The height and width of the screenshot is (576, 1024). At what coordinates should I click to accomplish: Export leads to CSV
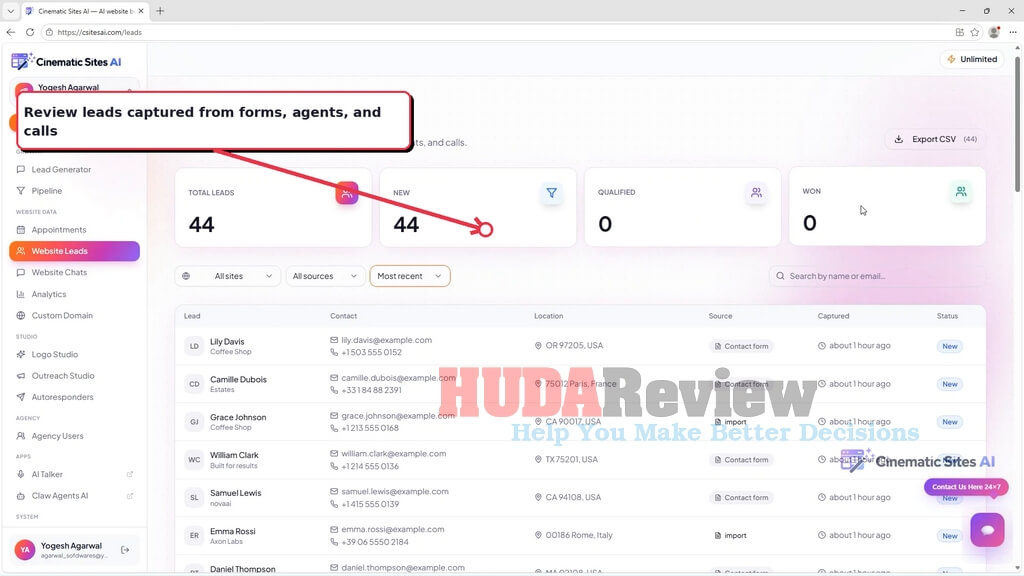(x=935, y=139)
